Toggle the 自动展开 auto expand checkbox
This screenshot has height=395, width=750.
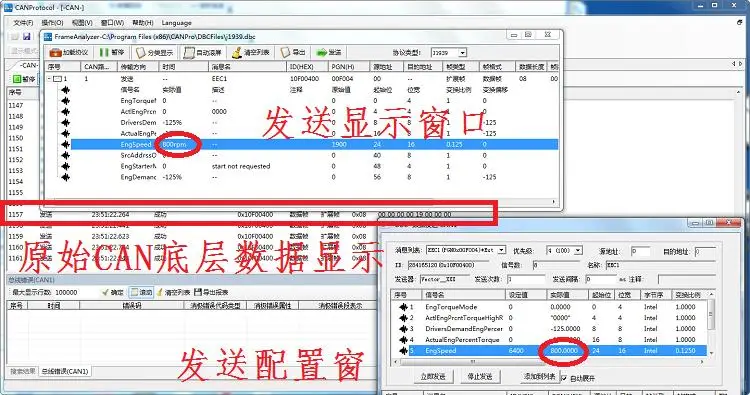point(564,378)
